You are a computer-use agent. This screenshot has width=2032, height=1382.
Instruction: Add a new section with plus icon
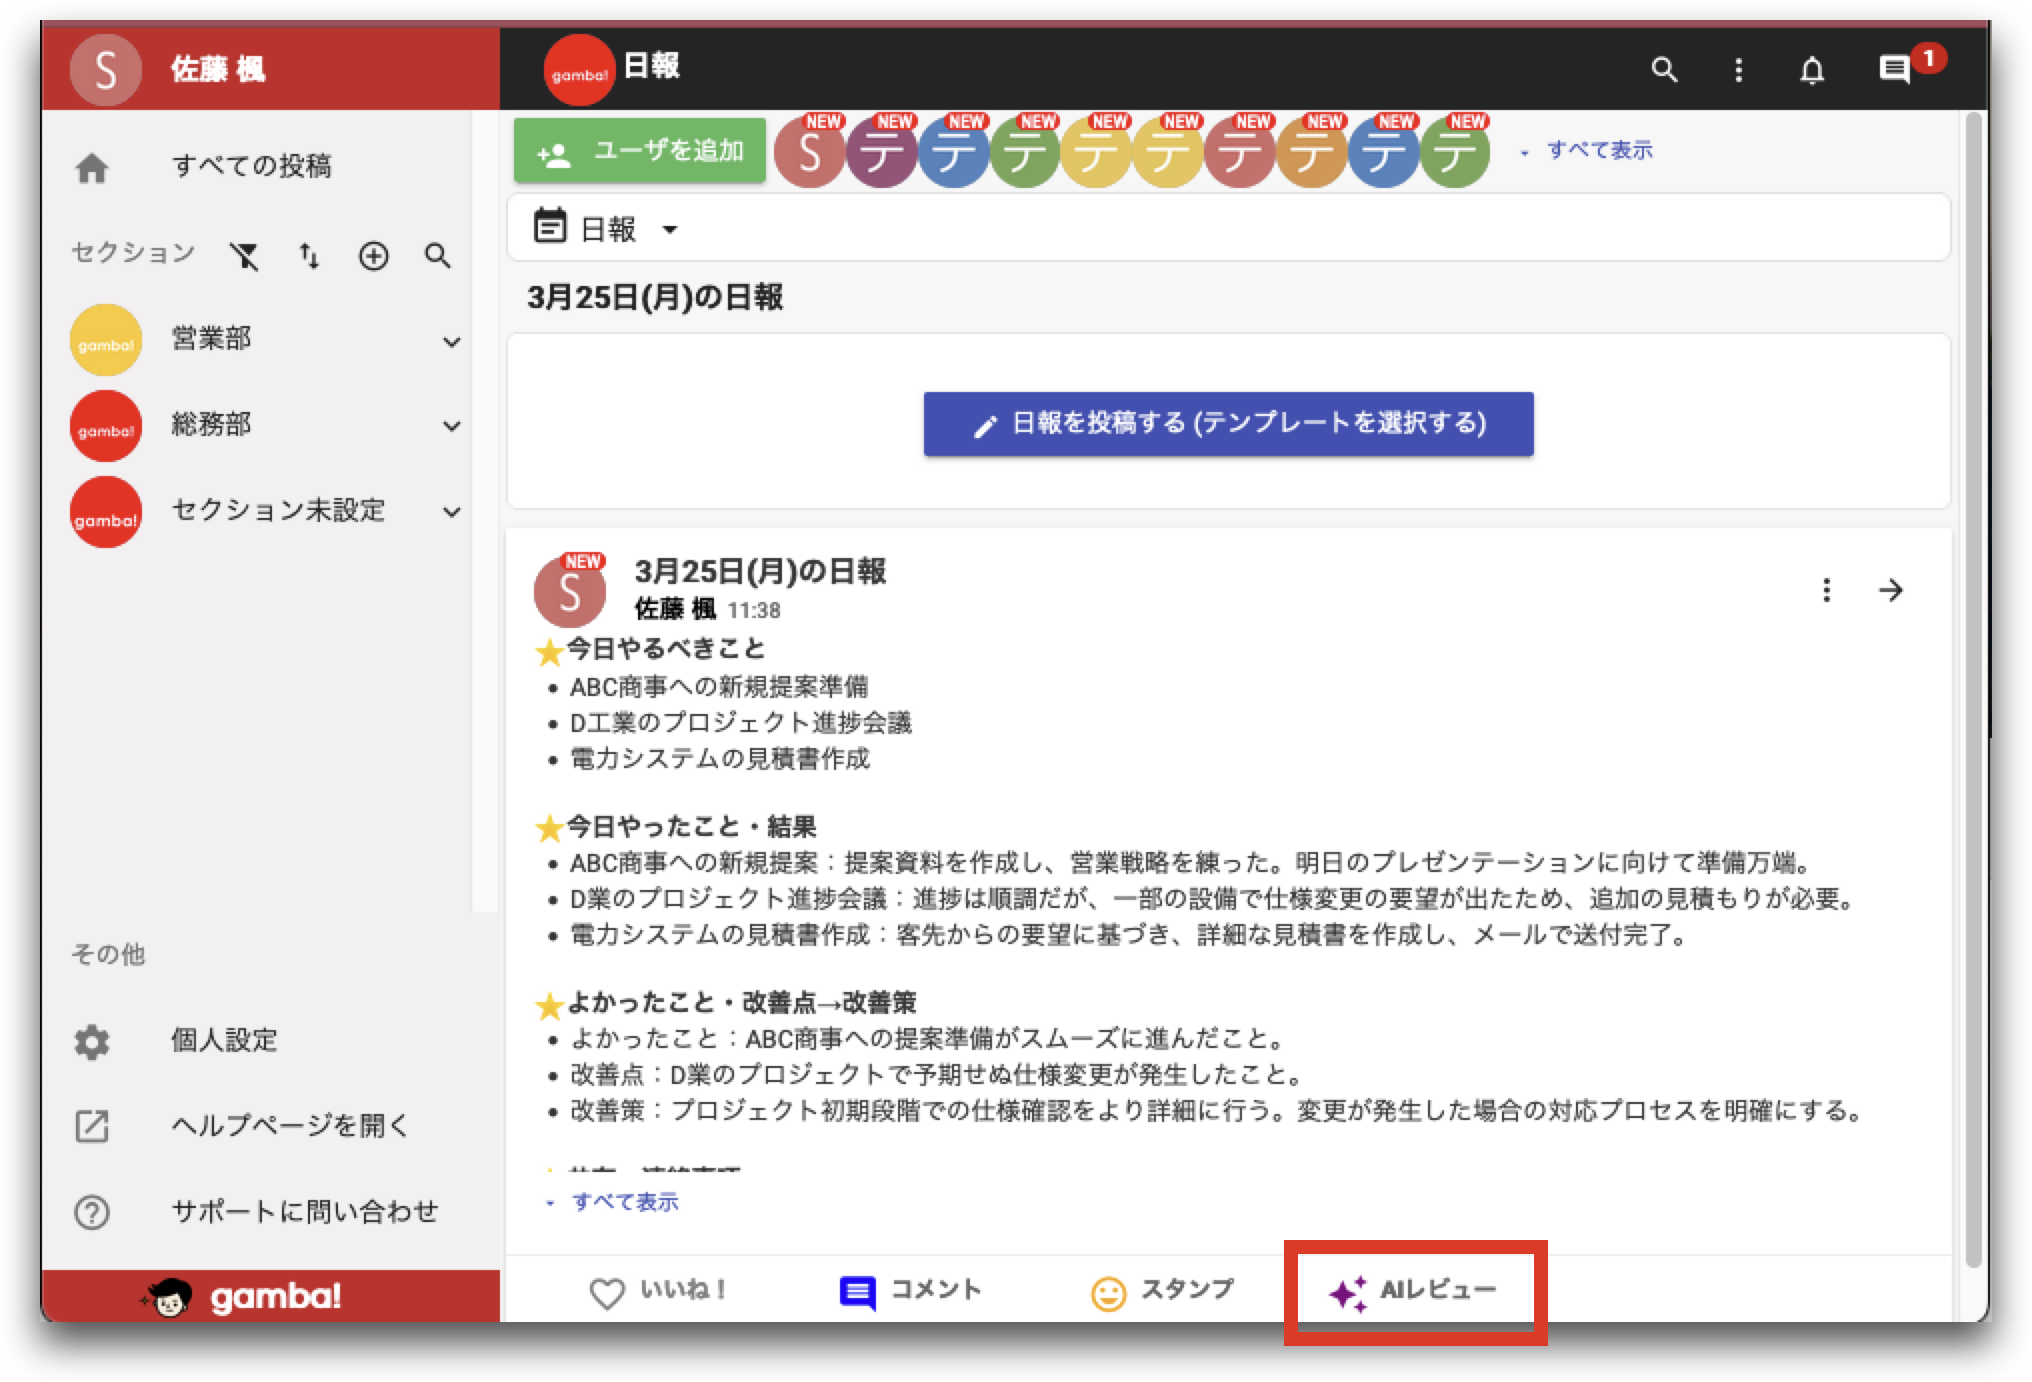tap(374, 256)
